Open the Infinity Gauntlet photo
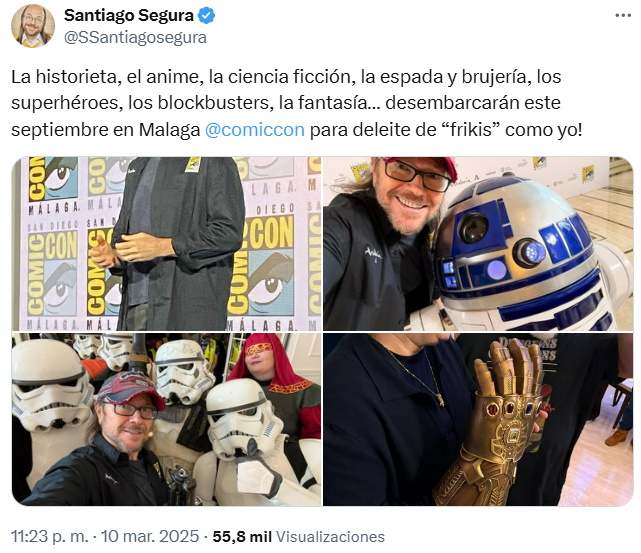Screen dimensions: 641x553 [478, 419]
